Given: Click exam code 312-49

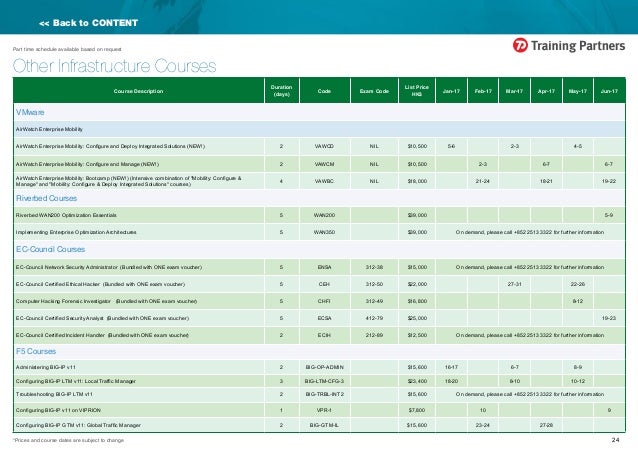Looking at the screenshot, I should 374,301.
